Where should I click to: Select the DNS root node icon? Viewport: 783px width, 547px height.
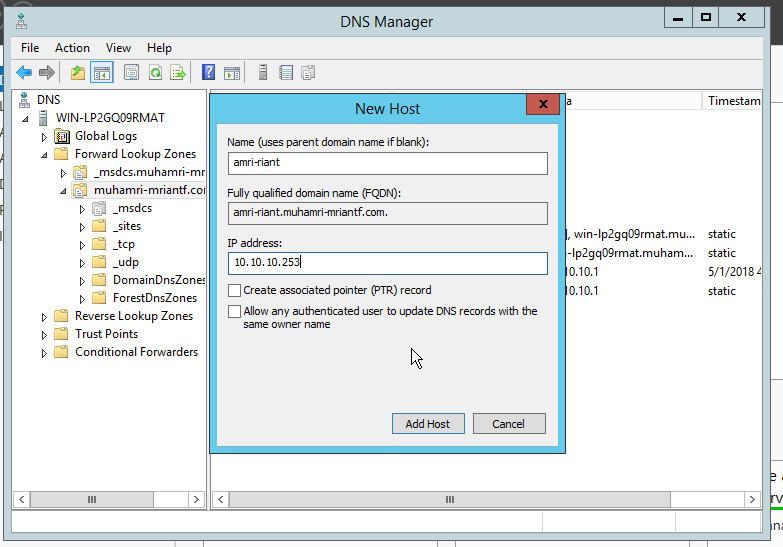[x=24, y=100]
